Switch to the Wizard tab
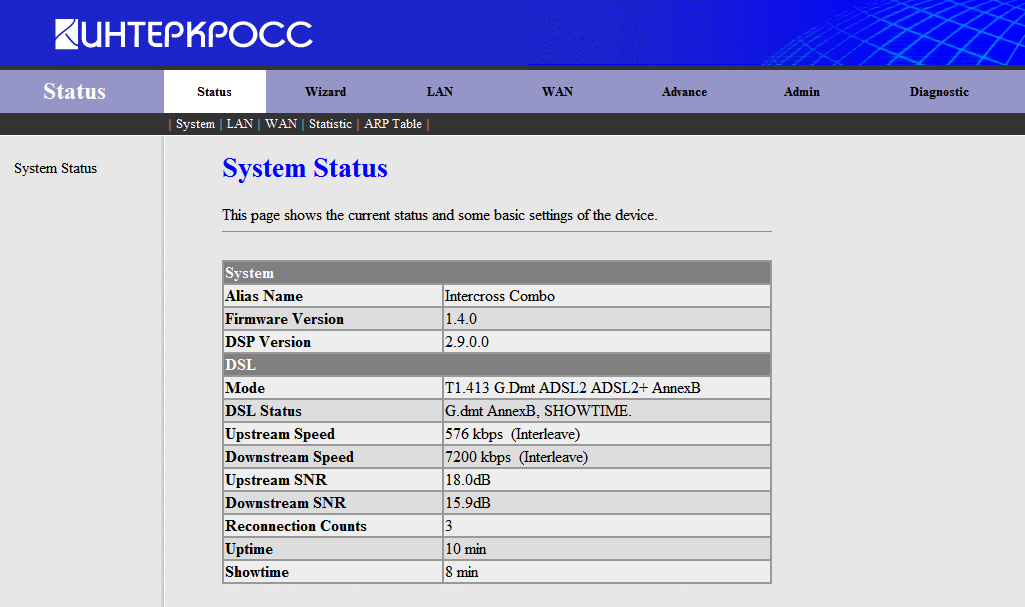Screen dimensions: 1025x607 pyautogui.click(x=325, y=92)
